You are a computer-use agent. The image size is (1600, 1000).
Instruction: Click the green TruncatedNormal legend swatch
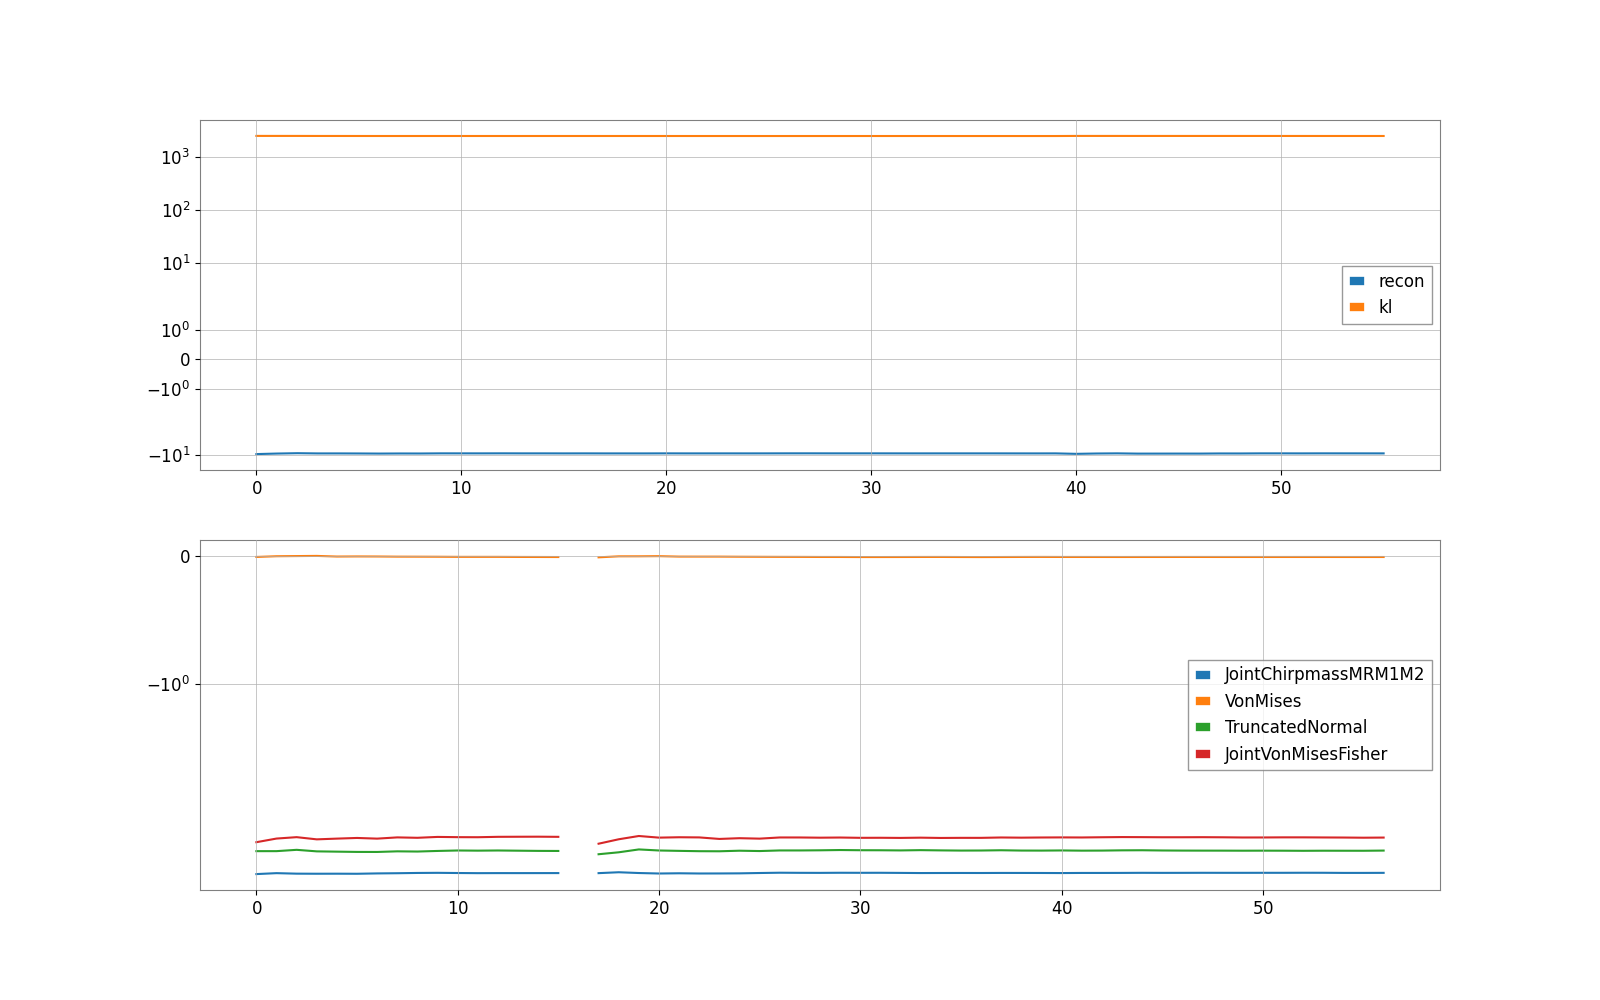click(x=1203, y=727)
